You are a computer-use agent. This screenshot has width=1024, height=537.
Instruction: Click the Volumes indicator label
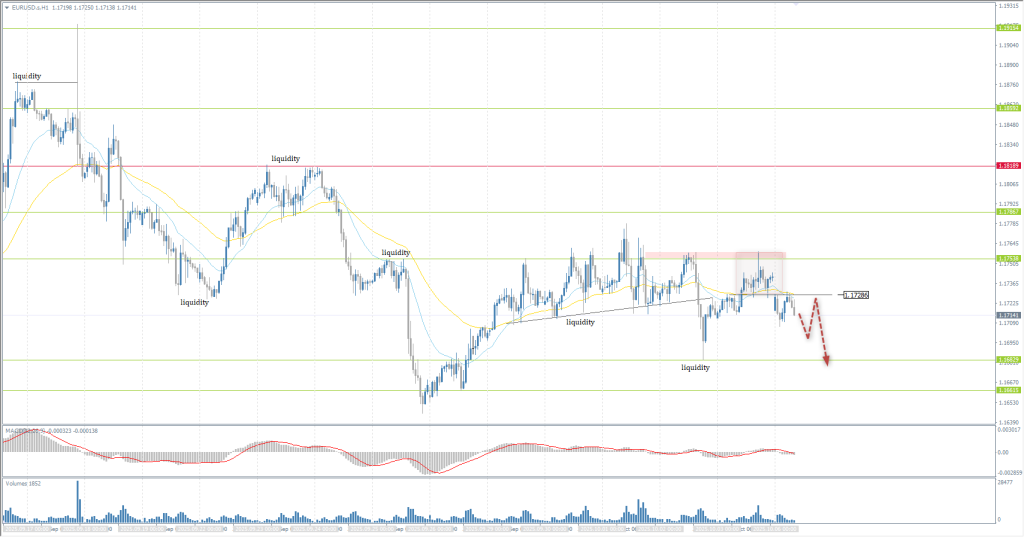click(x=20, y=482)
